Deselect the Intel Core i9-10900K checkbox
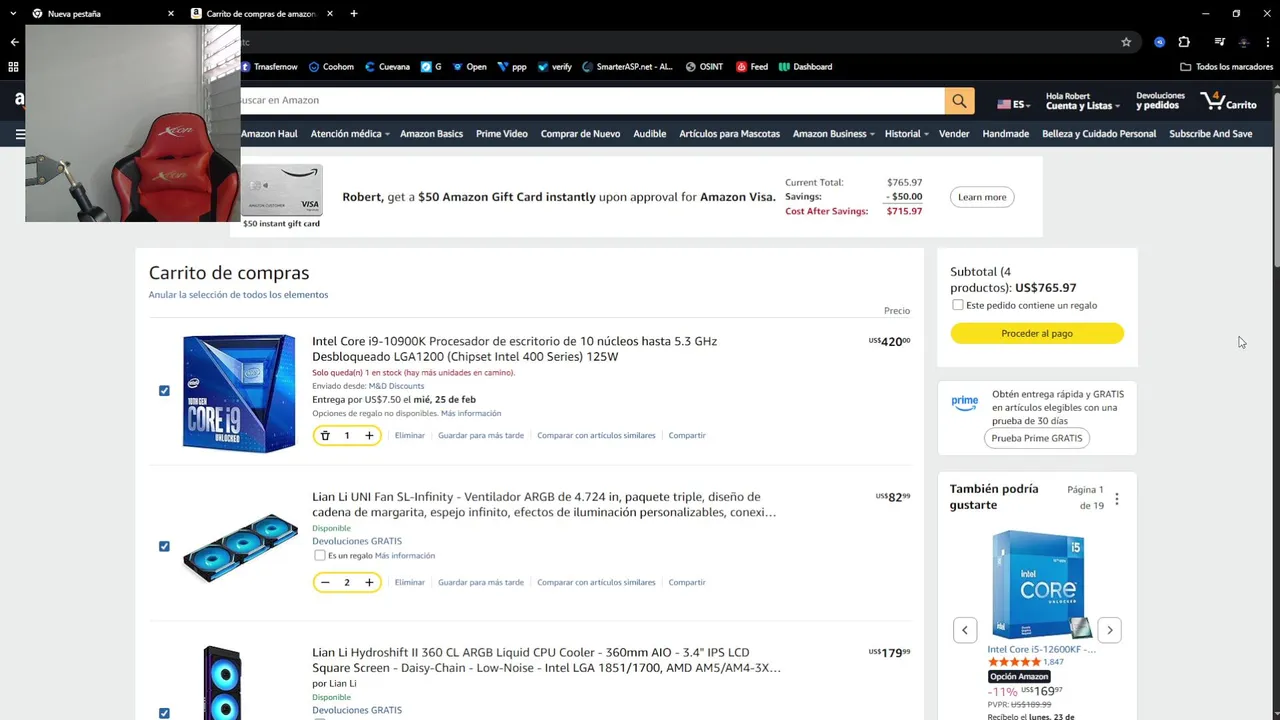1280x720 pixels. (x=164, y=391)
